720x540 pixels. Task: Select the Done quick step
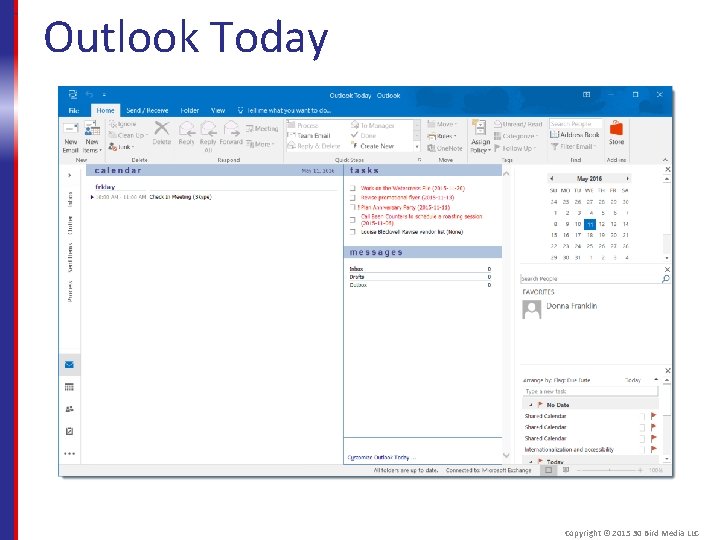(x=363, y=135)
